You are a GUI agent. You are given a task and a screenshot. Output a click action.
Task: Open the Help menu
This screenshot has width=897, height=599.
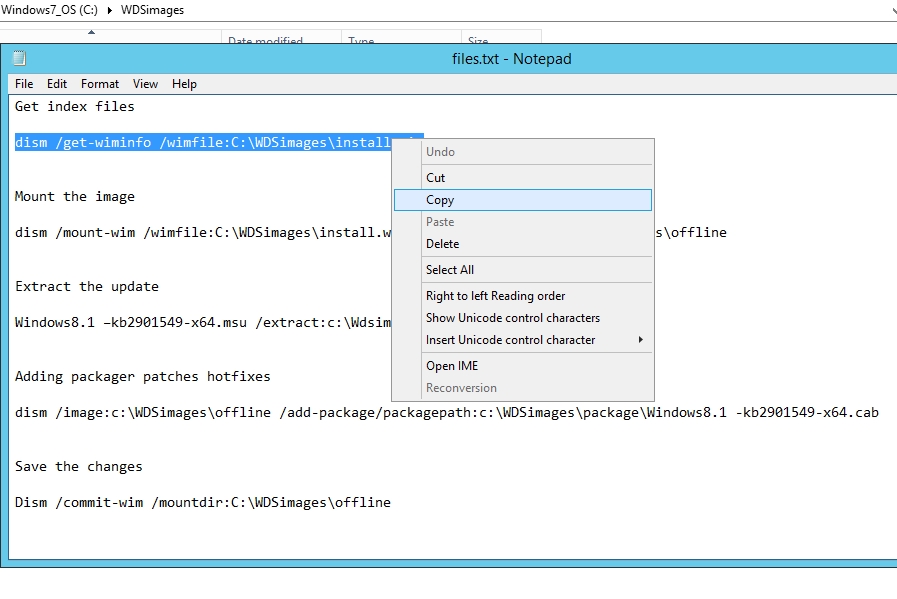point(184,84)
